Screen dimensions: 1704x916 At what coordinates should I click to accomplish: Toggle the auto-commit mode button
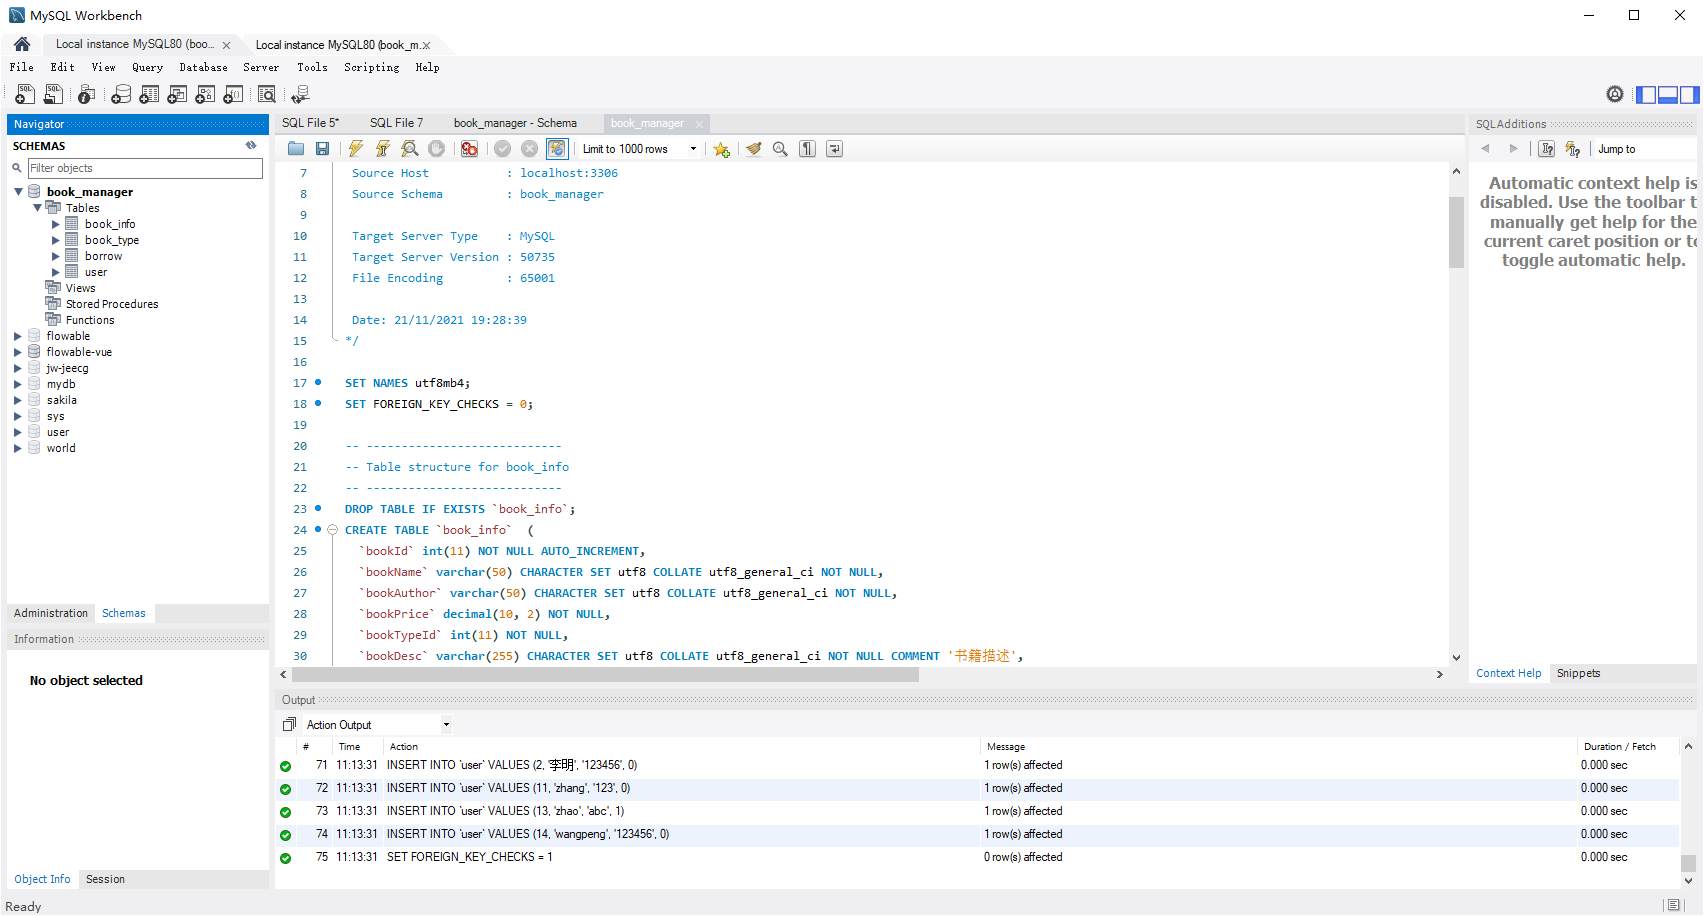click(x=557, y=149)
